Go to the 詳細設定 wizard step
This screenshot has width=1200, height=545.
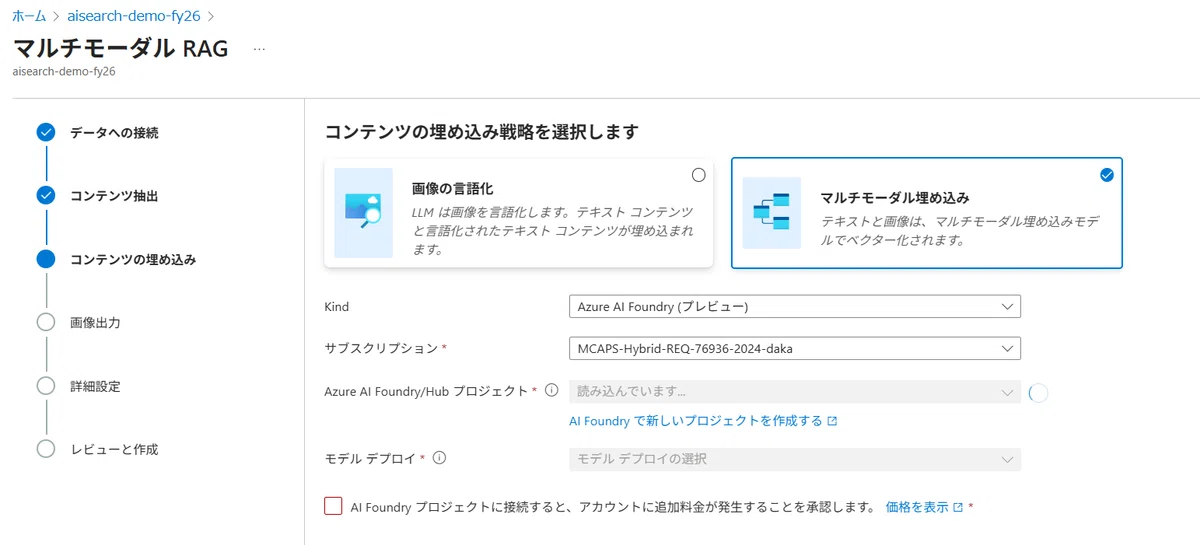click(x=95, y=386)
